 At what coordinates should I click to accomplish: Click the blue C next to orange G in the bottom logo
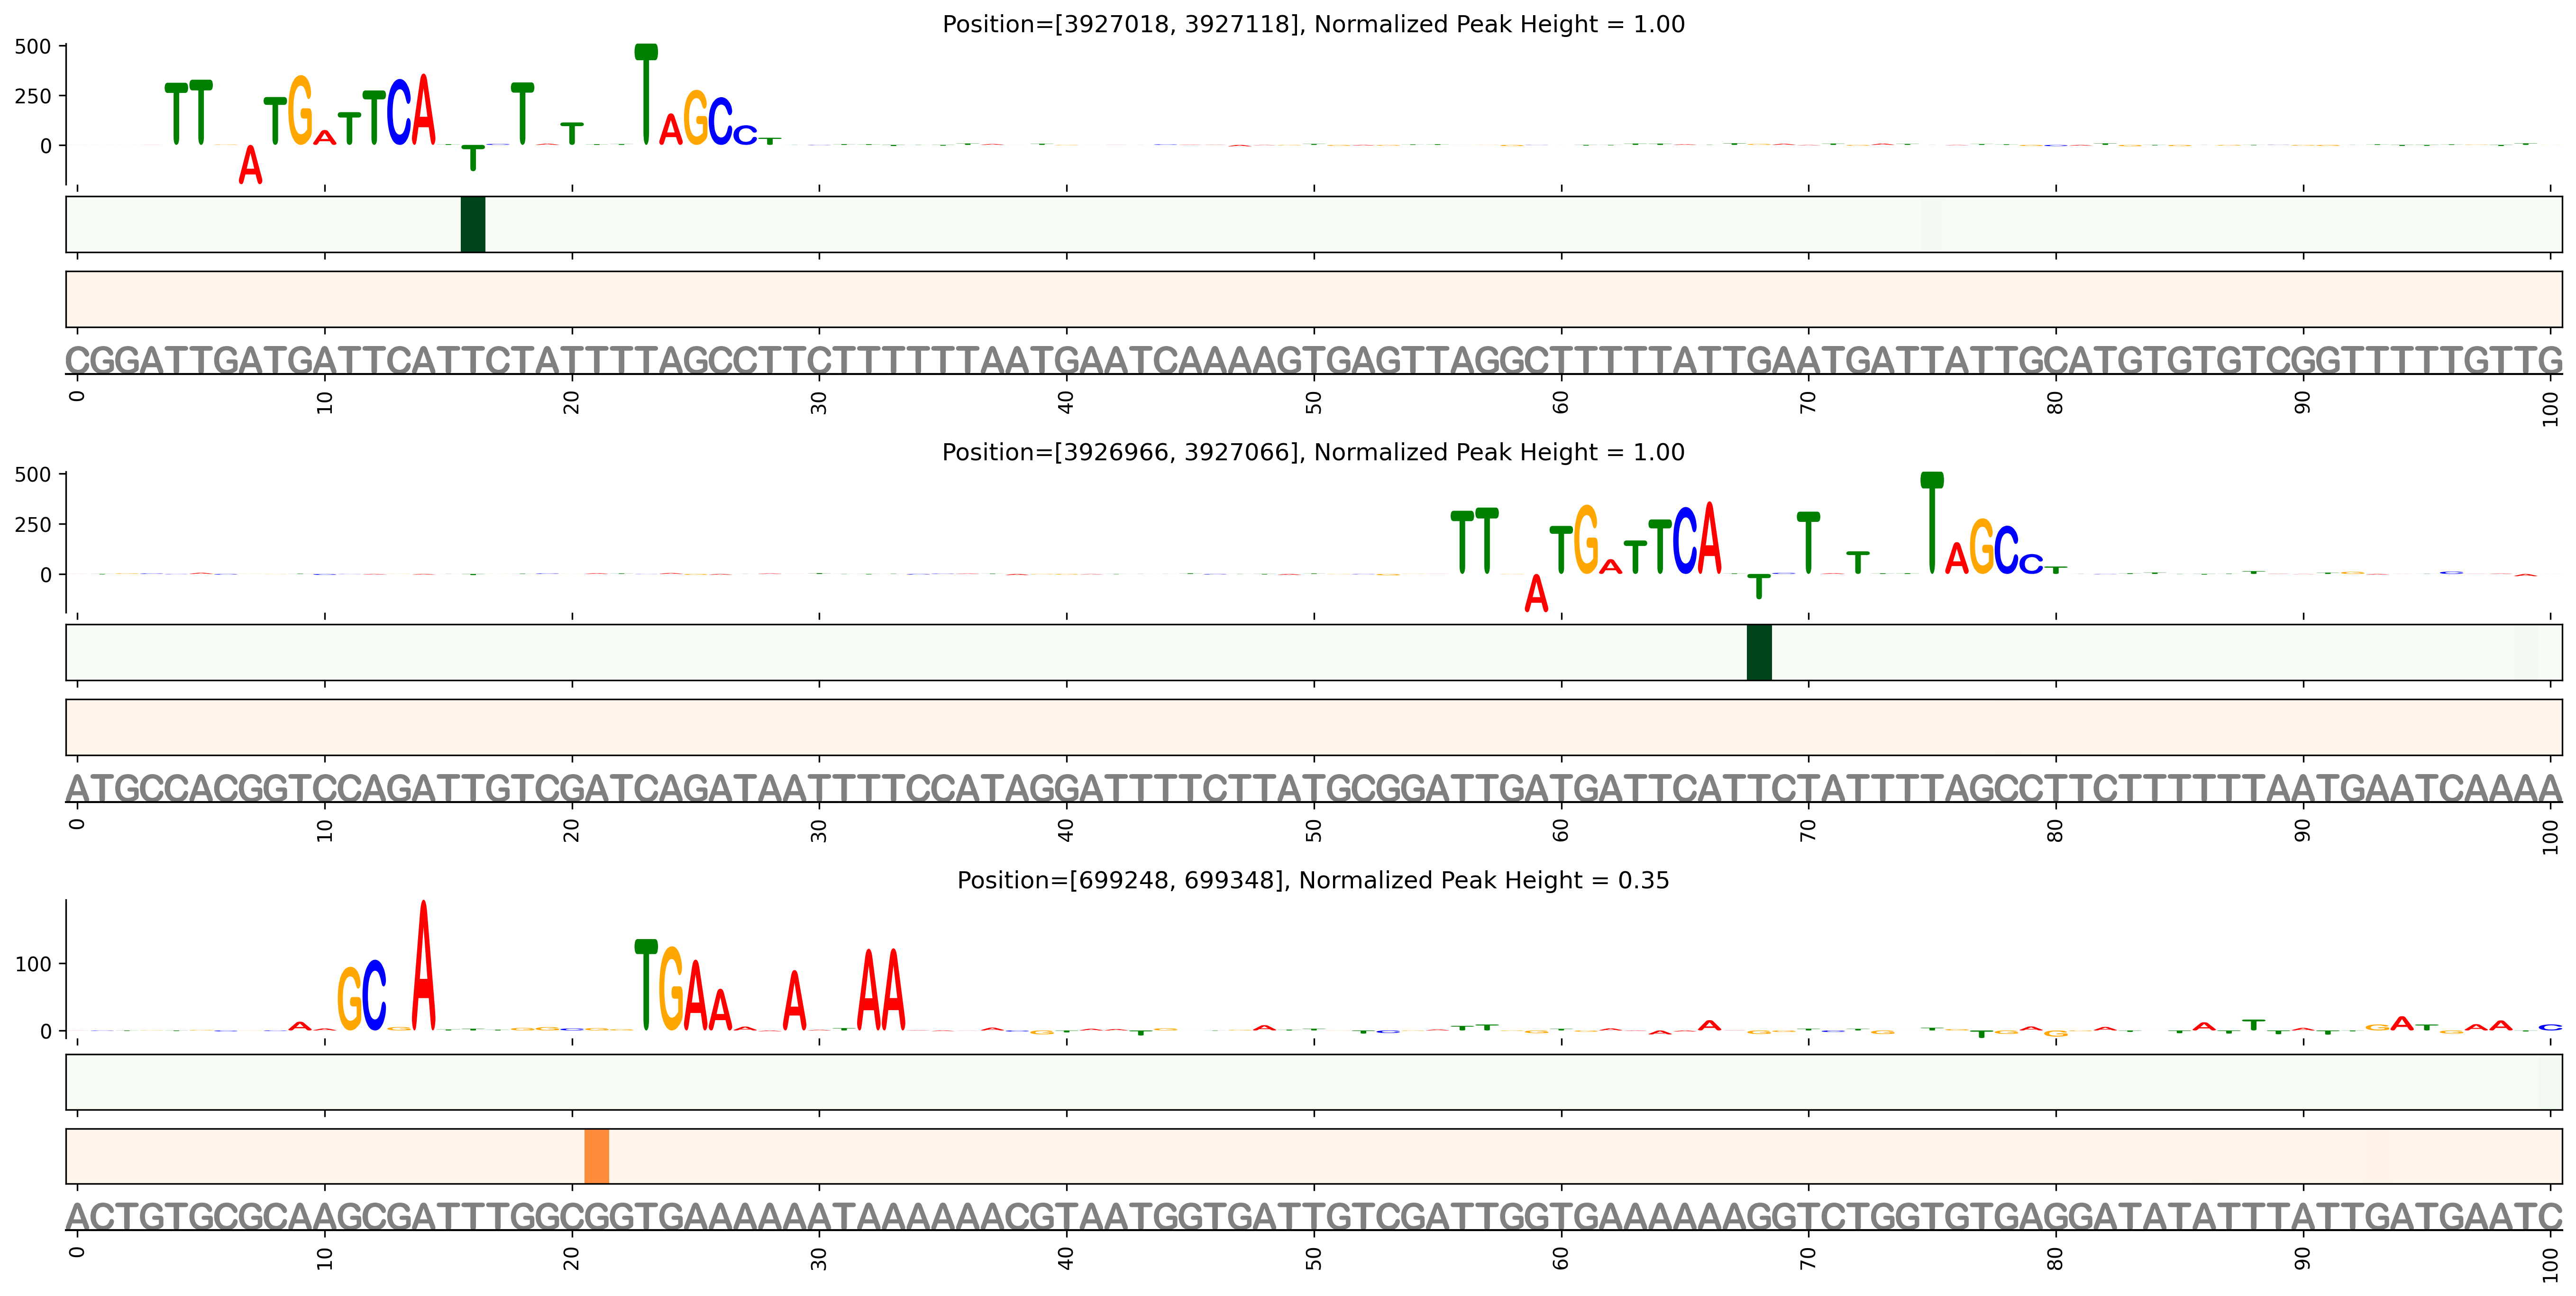pyautogui.click(x=374, y=995)
